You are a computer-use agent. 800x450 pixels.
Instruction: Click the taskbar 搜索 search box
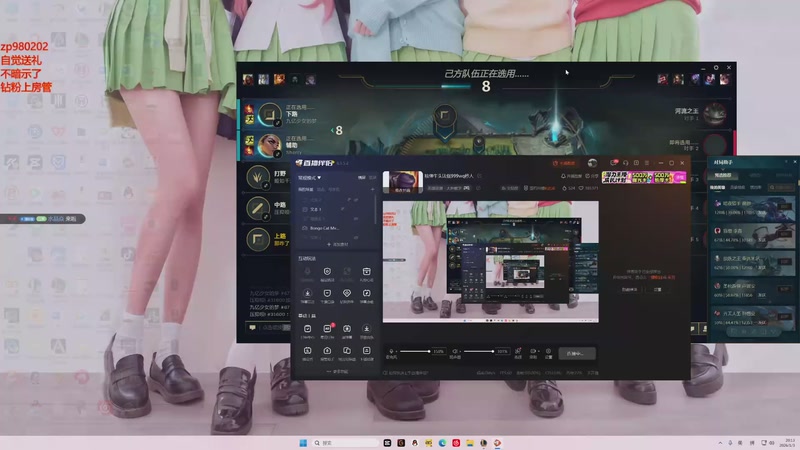345,443
